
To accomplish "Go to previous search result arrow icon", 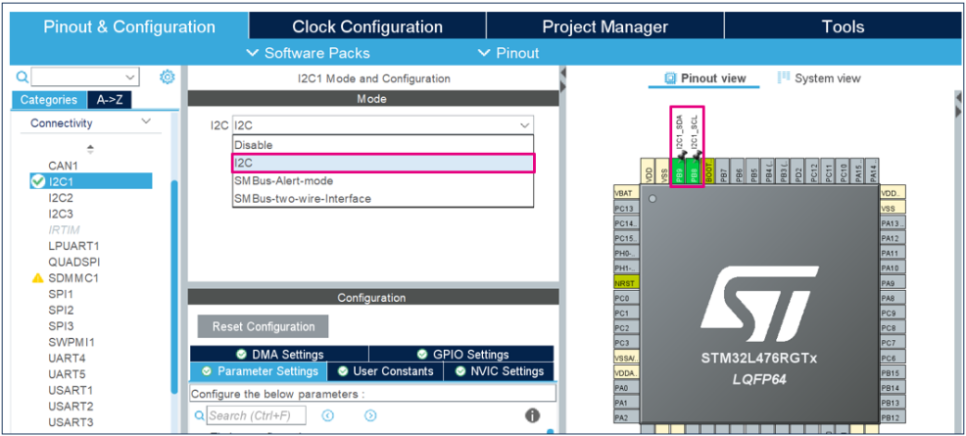I will 328,416.
